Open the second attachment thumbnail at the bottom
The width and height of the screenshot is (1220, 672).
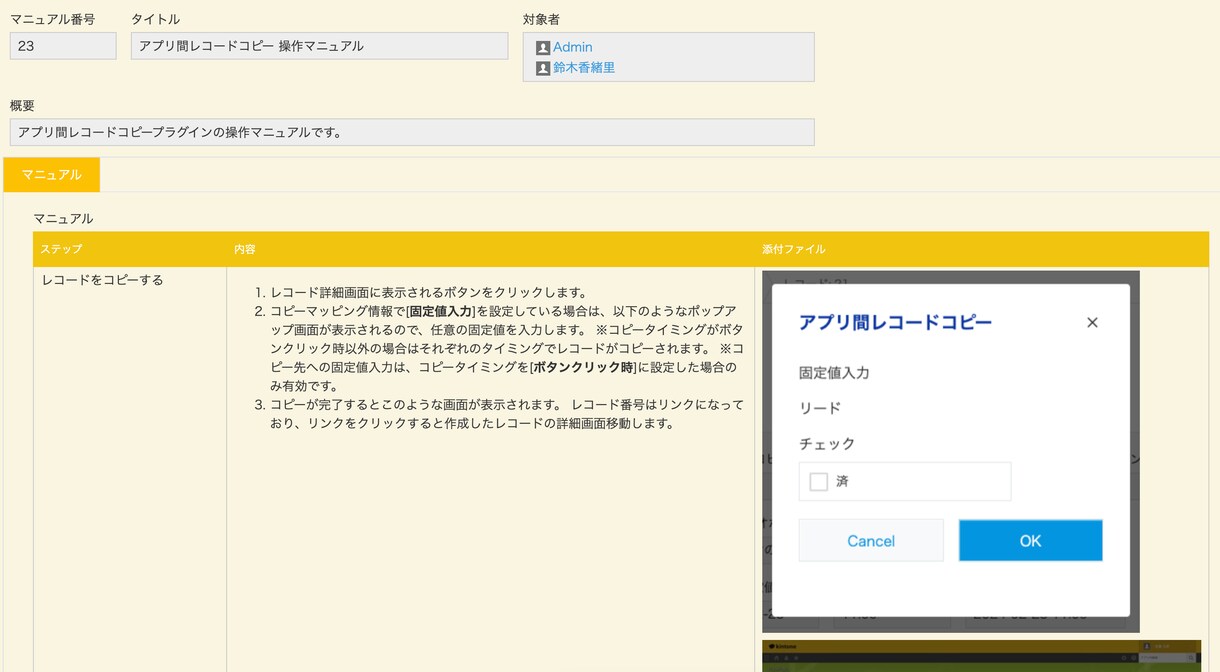[x=981, y=656]
